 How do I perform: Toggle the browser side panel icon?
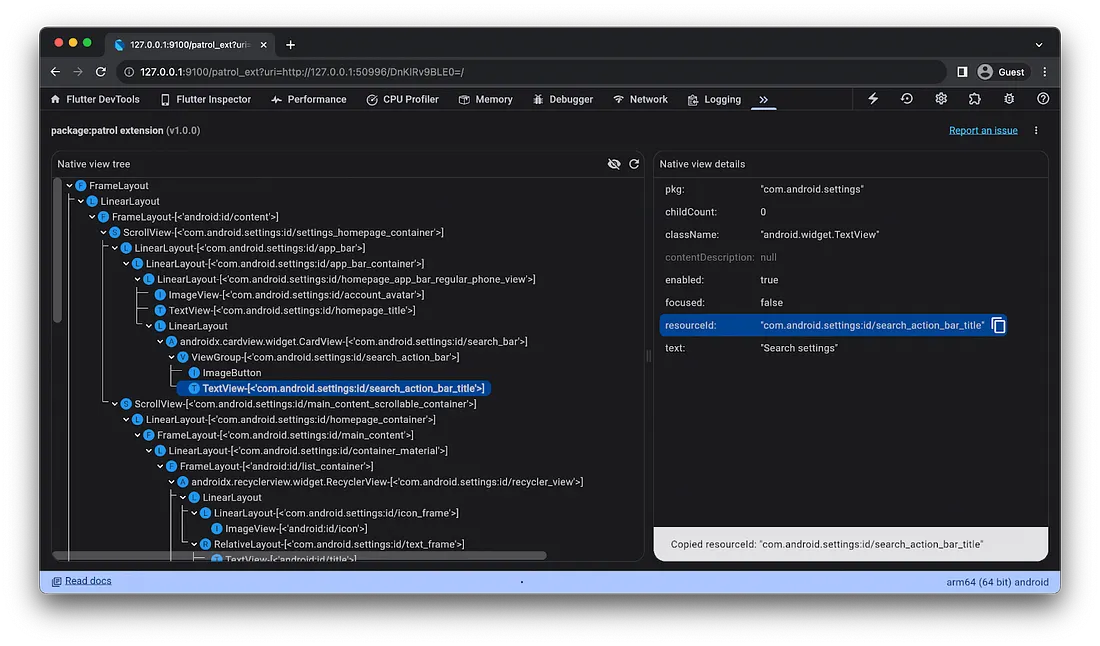click(962, 72)
